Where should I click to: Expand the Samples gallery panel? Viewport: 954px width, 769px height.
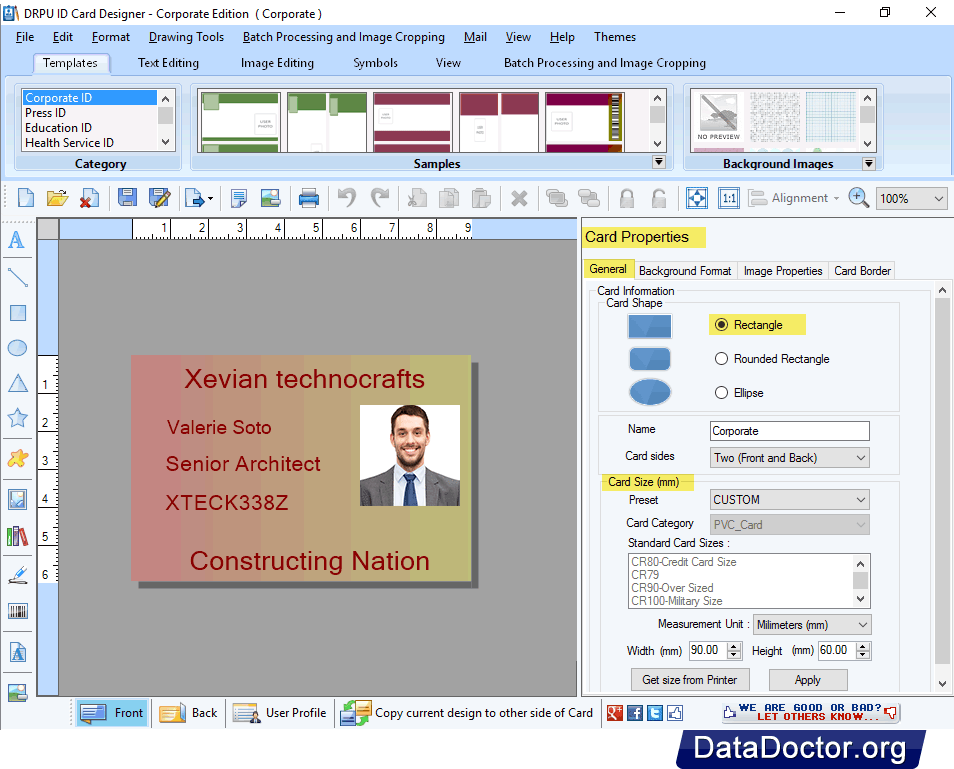[658, 162]
